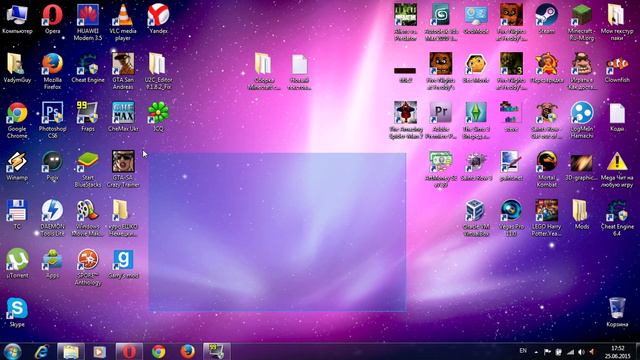Open the Garry's Mod shortcut
The height and width of the screenshot is (360, 640).
coord(123,264)
